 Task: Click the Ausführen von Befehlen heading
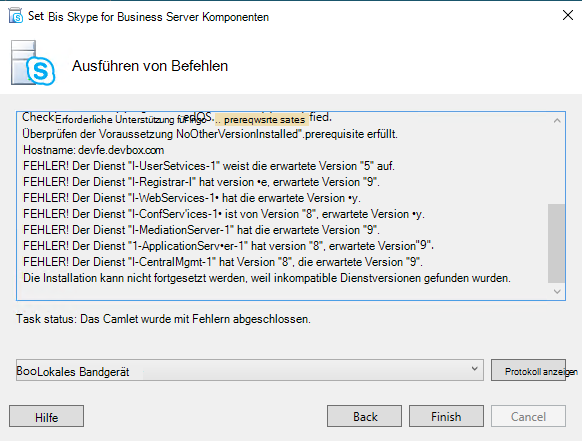pos(150,66)
